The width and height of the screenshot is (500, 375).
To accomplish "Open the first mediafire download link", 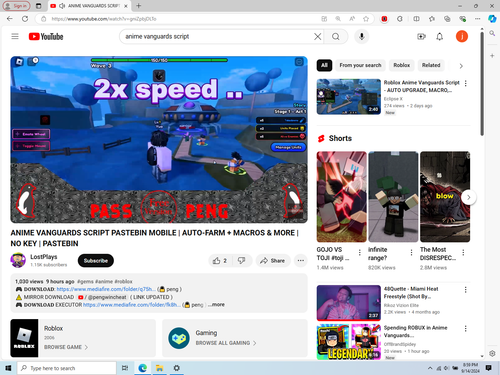I will click(106, 289).
